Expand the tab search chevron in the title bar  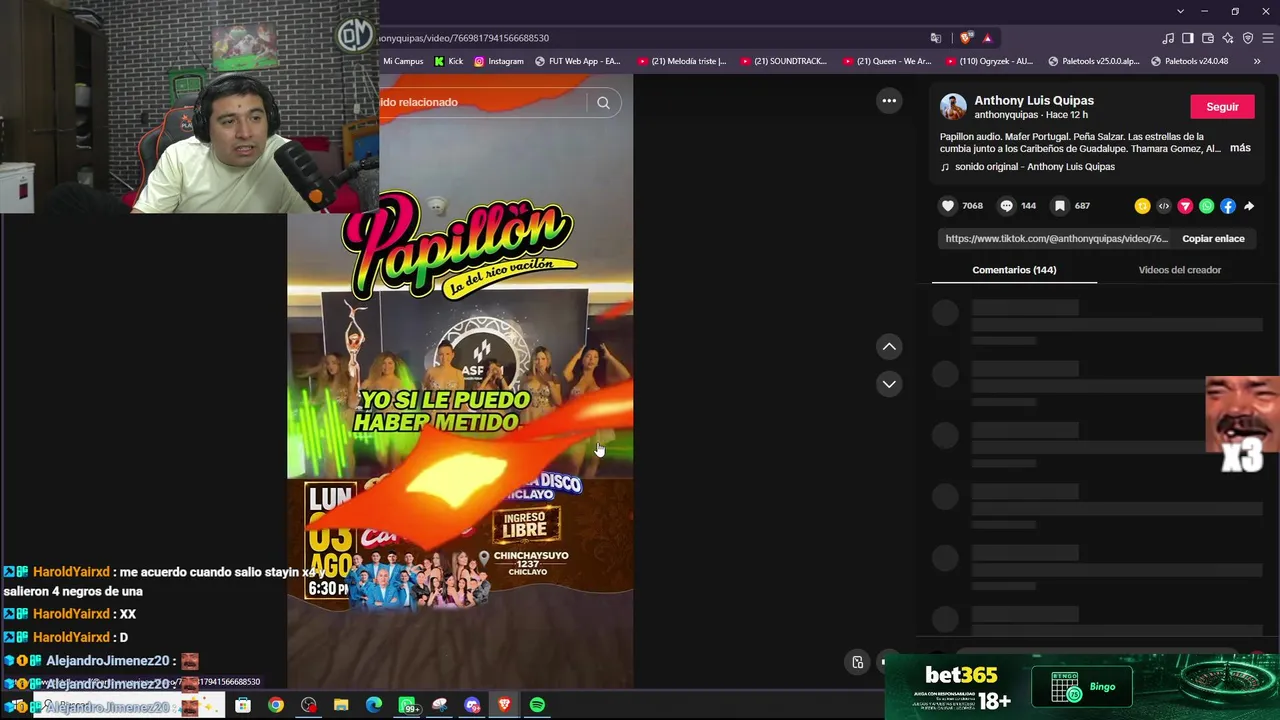tap(1180, 11)
